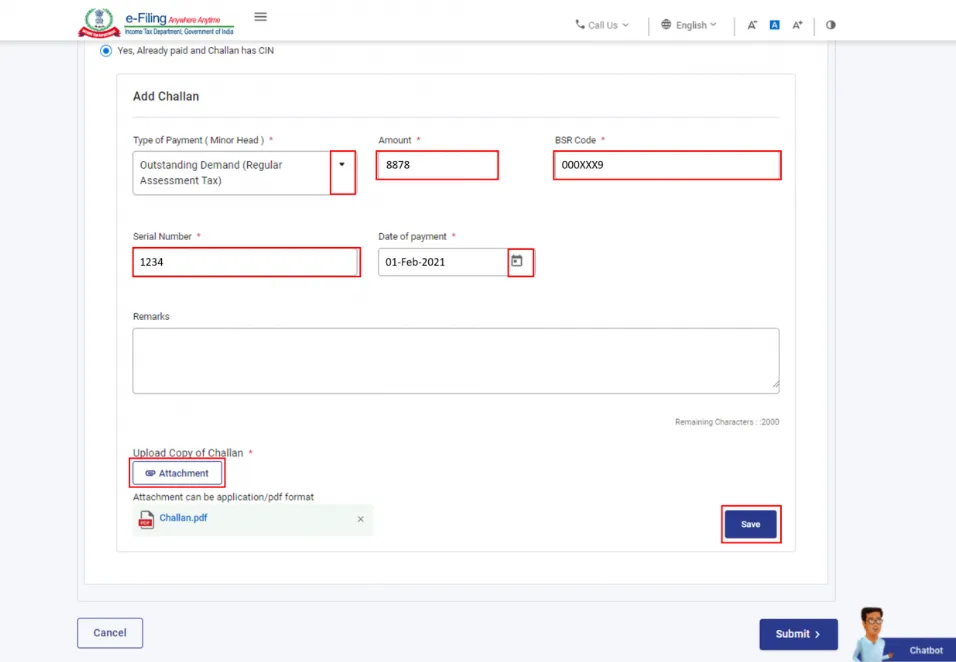956x662 pixels.
Task: Click the Submit button
Action: (798, 634)
